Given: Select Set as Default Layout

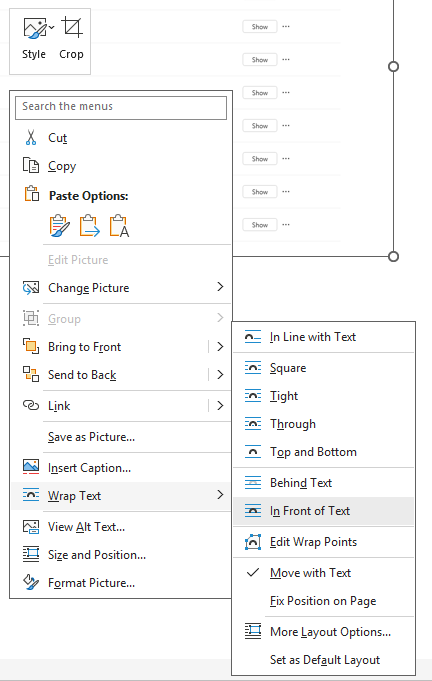Looking at the screenshot, I should (325, 660).
